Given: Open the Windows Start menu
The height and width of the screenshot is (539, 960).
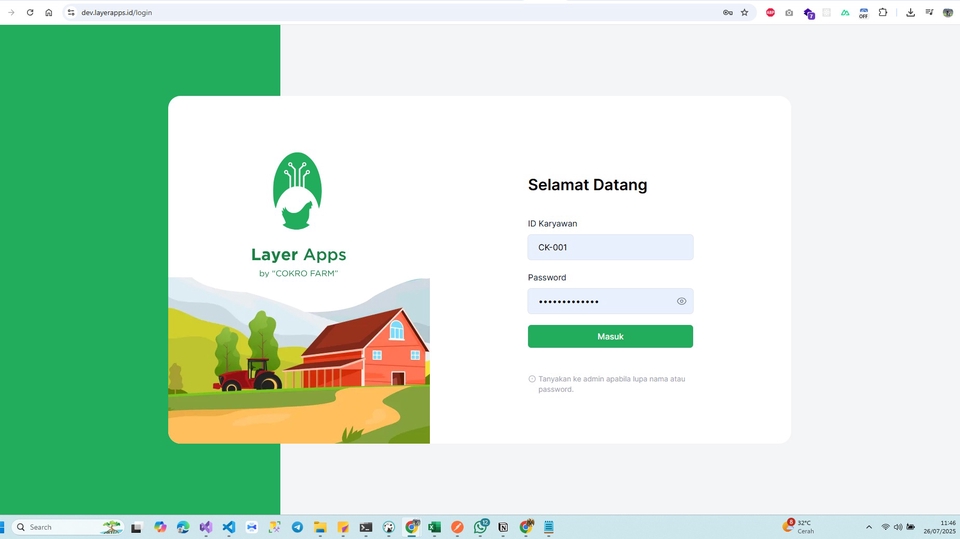Looking at the screenshot, I should [1, 527].
